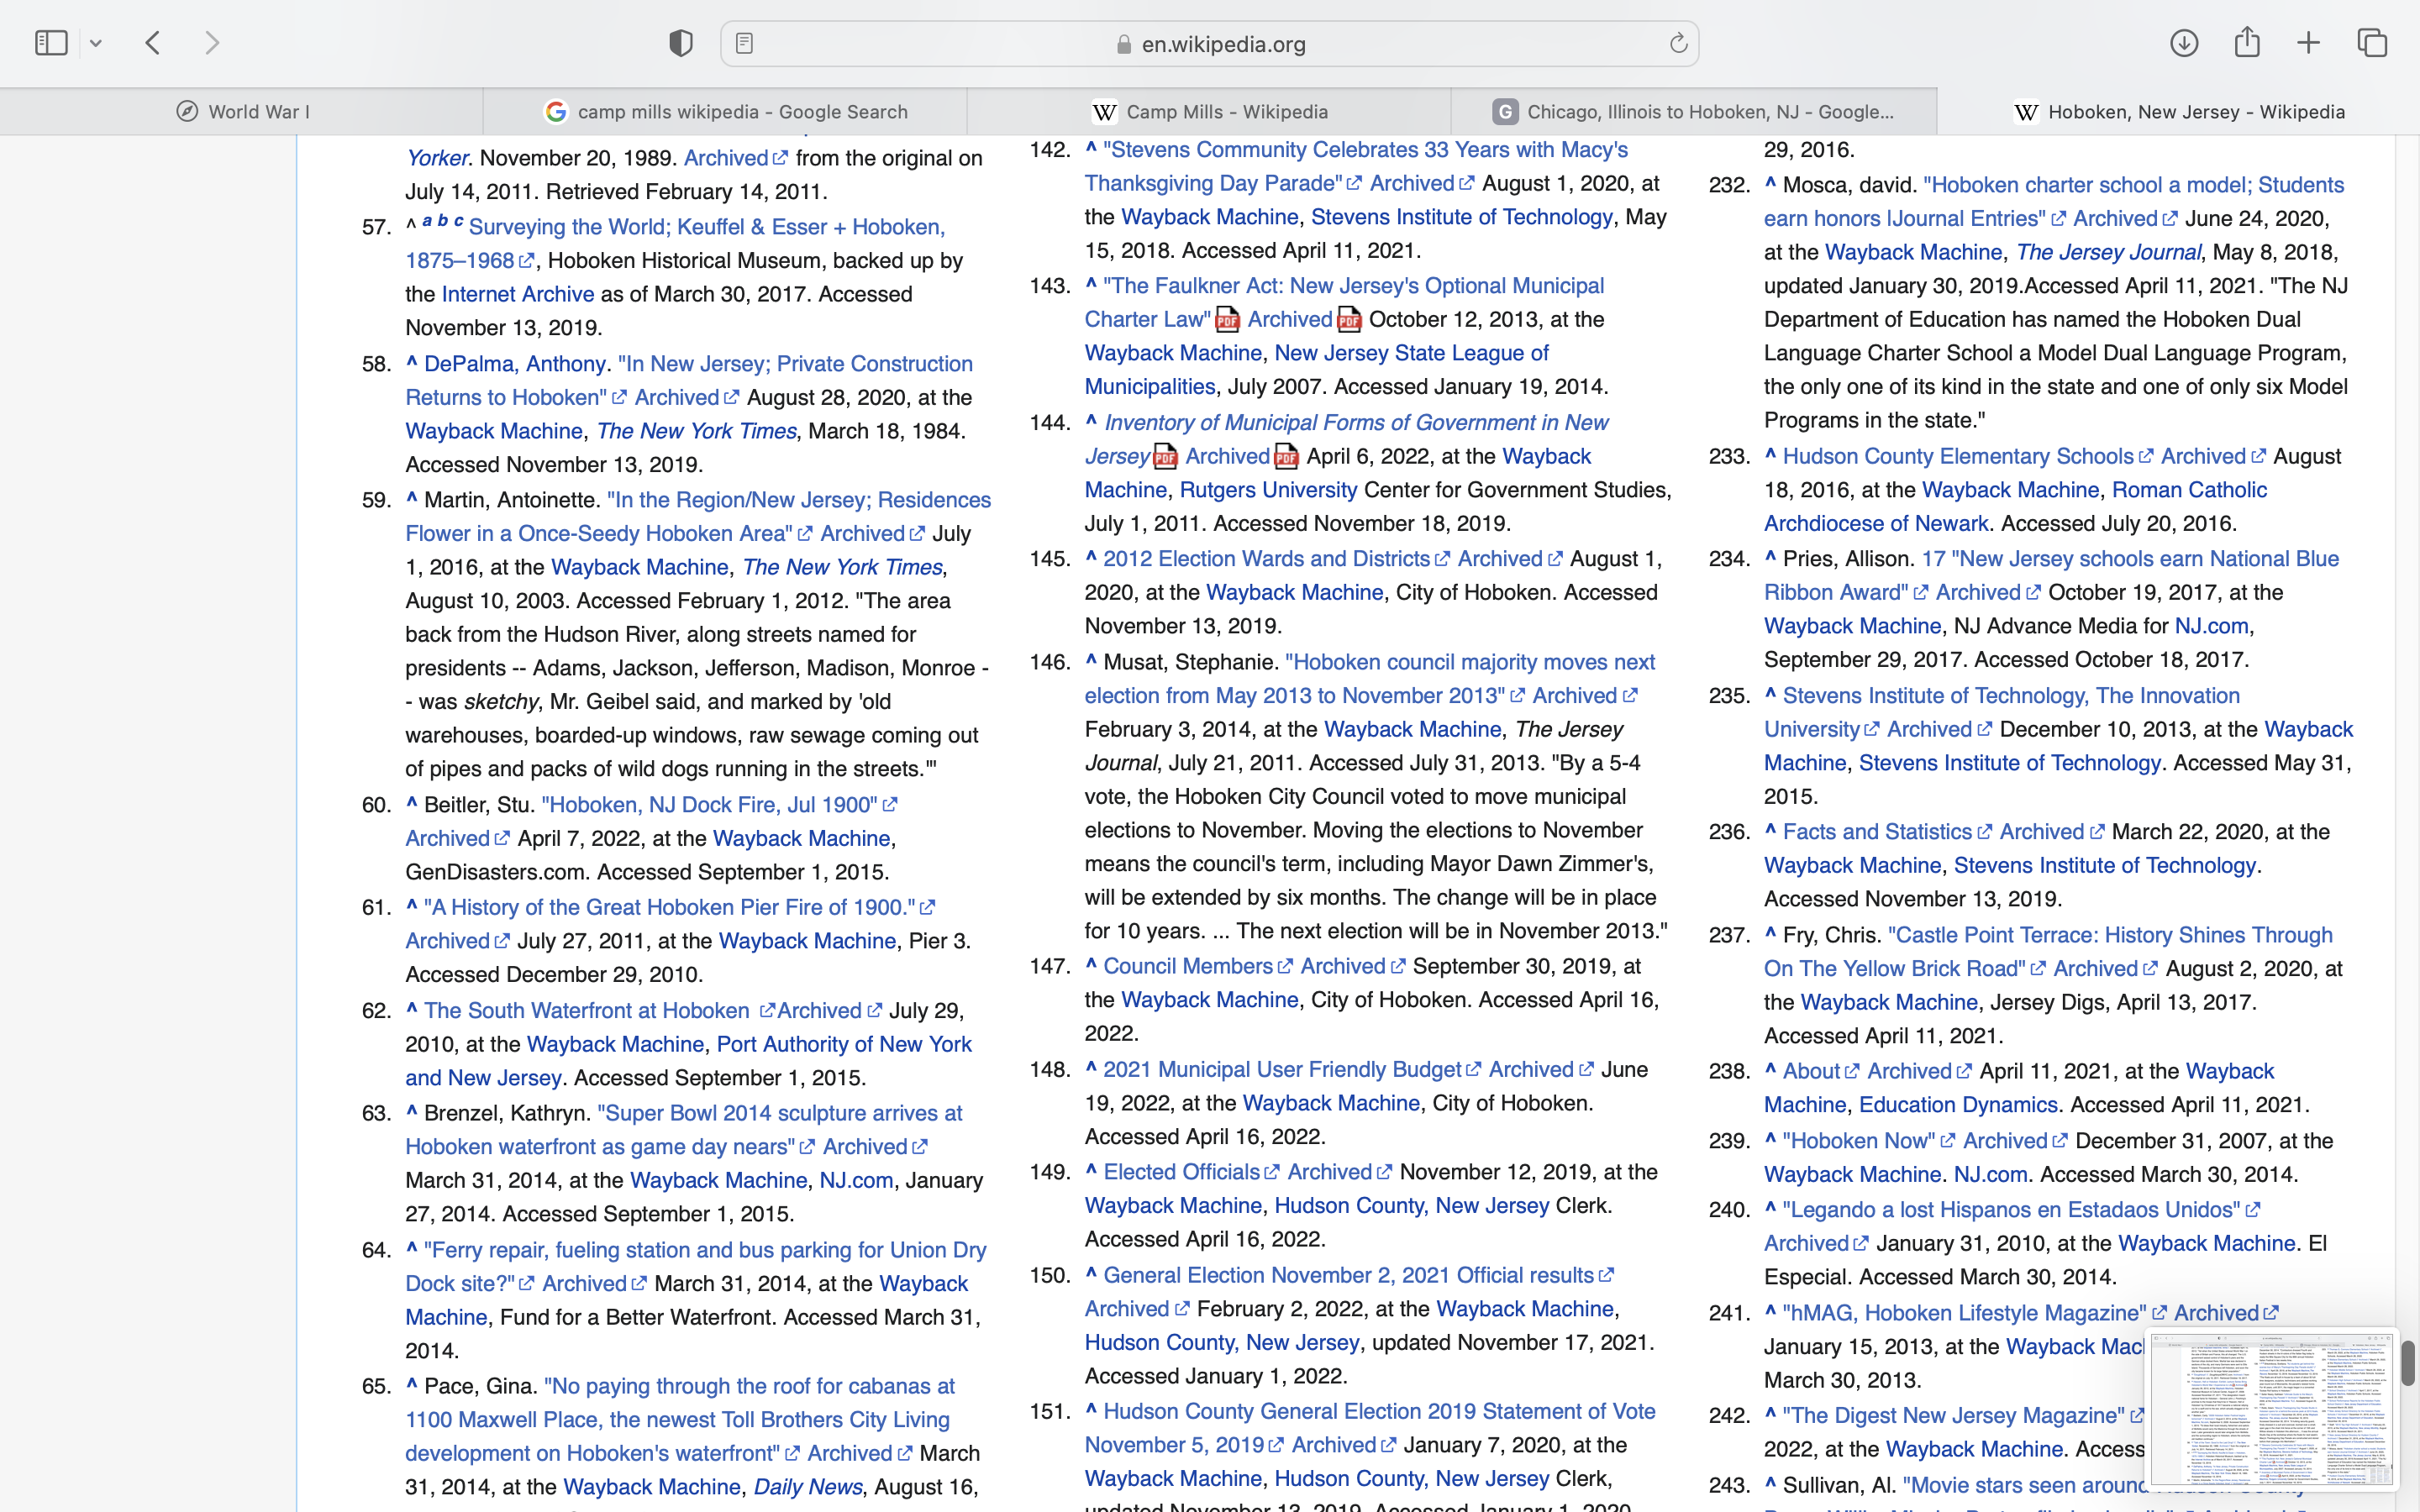
Task: Open the privacy shield report icon
Action: coord(681,43)
